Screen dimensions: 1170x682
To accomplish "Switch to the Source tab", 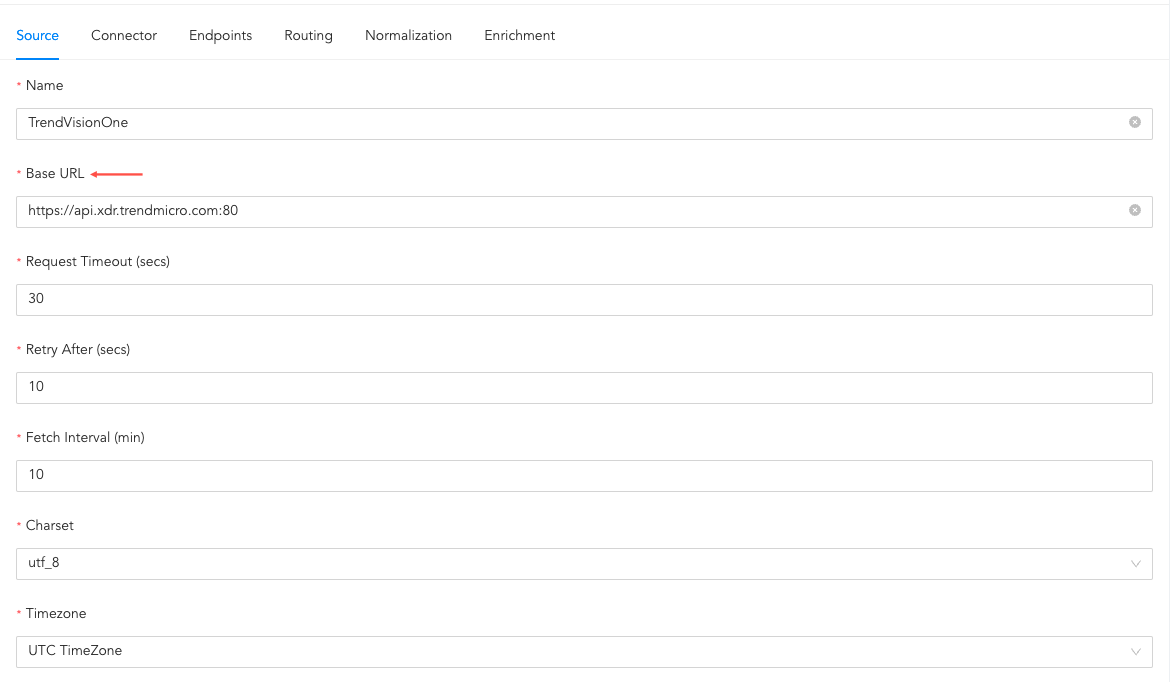I will click(38, 35).
